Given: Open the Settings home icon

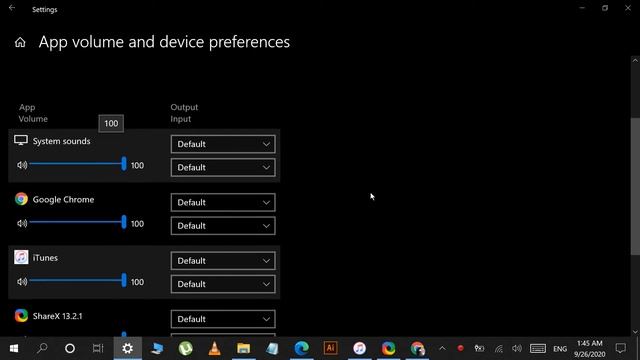Looking at the screenshot, I should (20, 42).
